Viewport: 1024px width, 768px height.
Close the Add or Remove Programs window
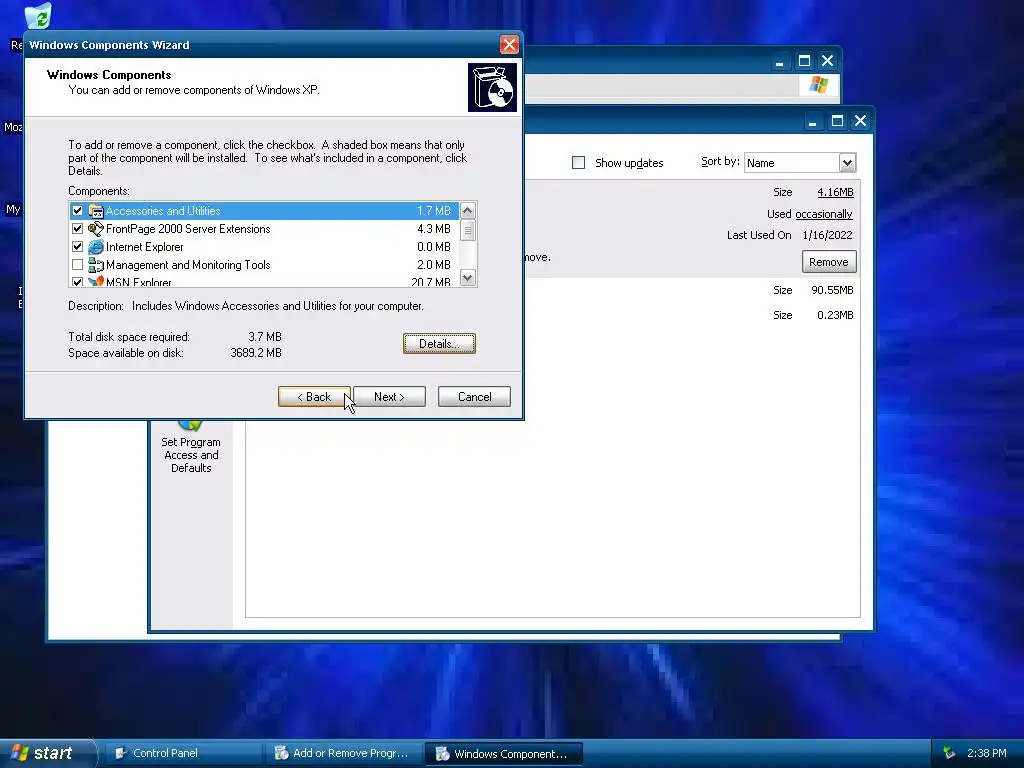point(861,121)
